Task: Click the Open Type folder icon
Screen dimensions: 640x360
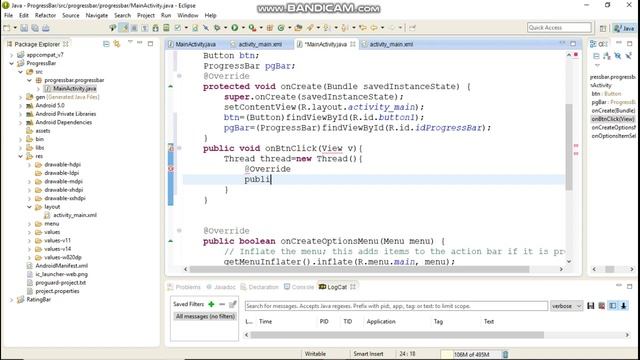Action: (298, 28)
